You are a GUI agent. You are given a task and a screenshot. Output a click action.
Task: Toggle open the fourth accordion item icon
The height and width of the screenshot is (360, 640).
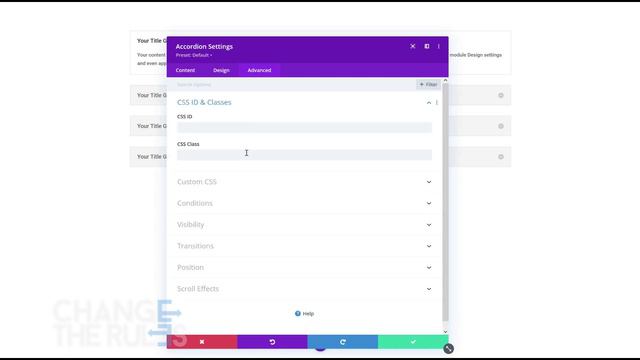point(501,157)
